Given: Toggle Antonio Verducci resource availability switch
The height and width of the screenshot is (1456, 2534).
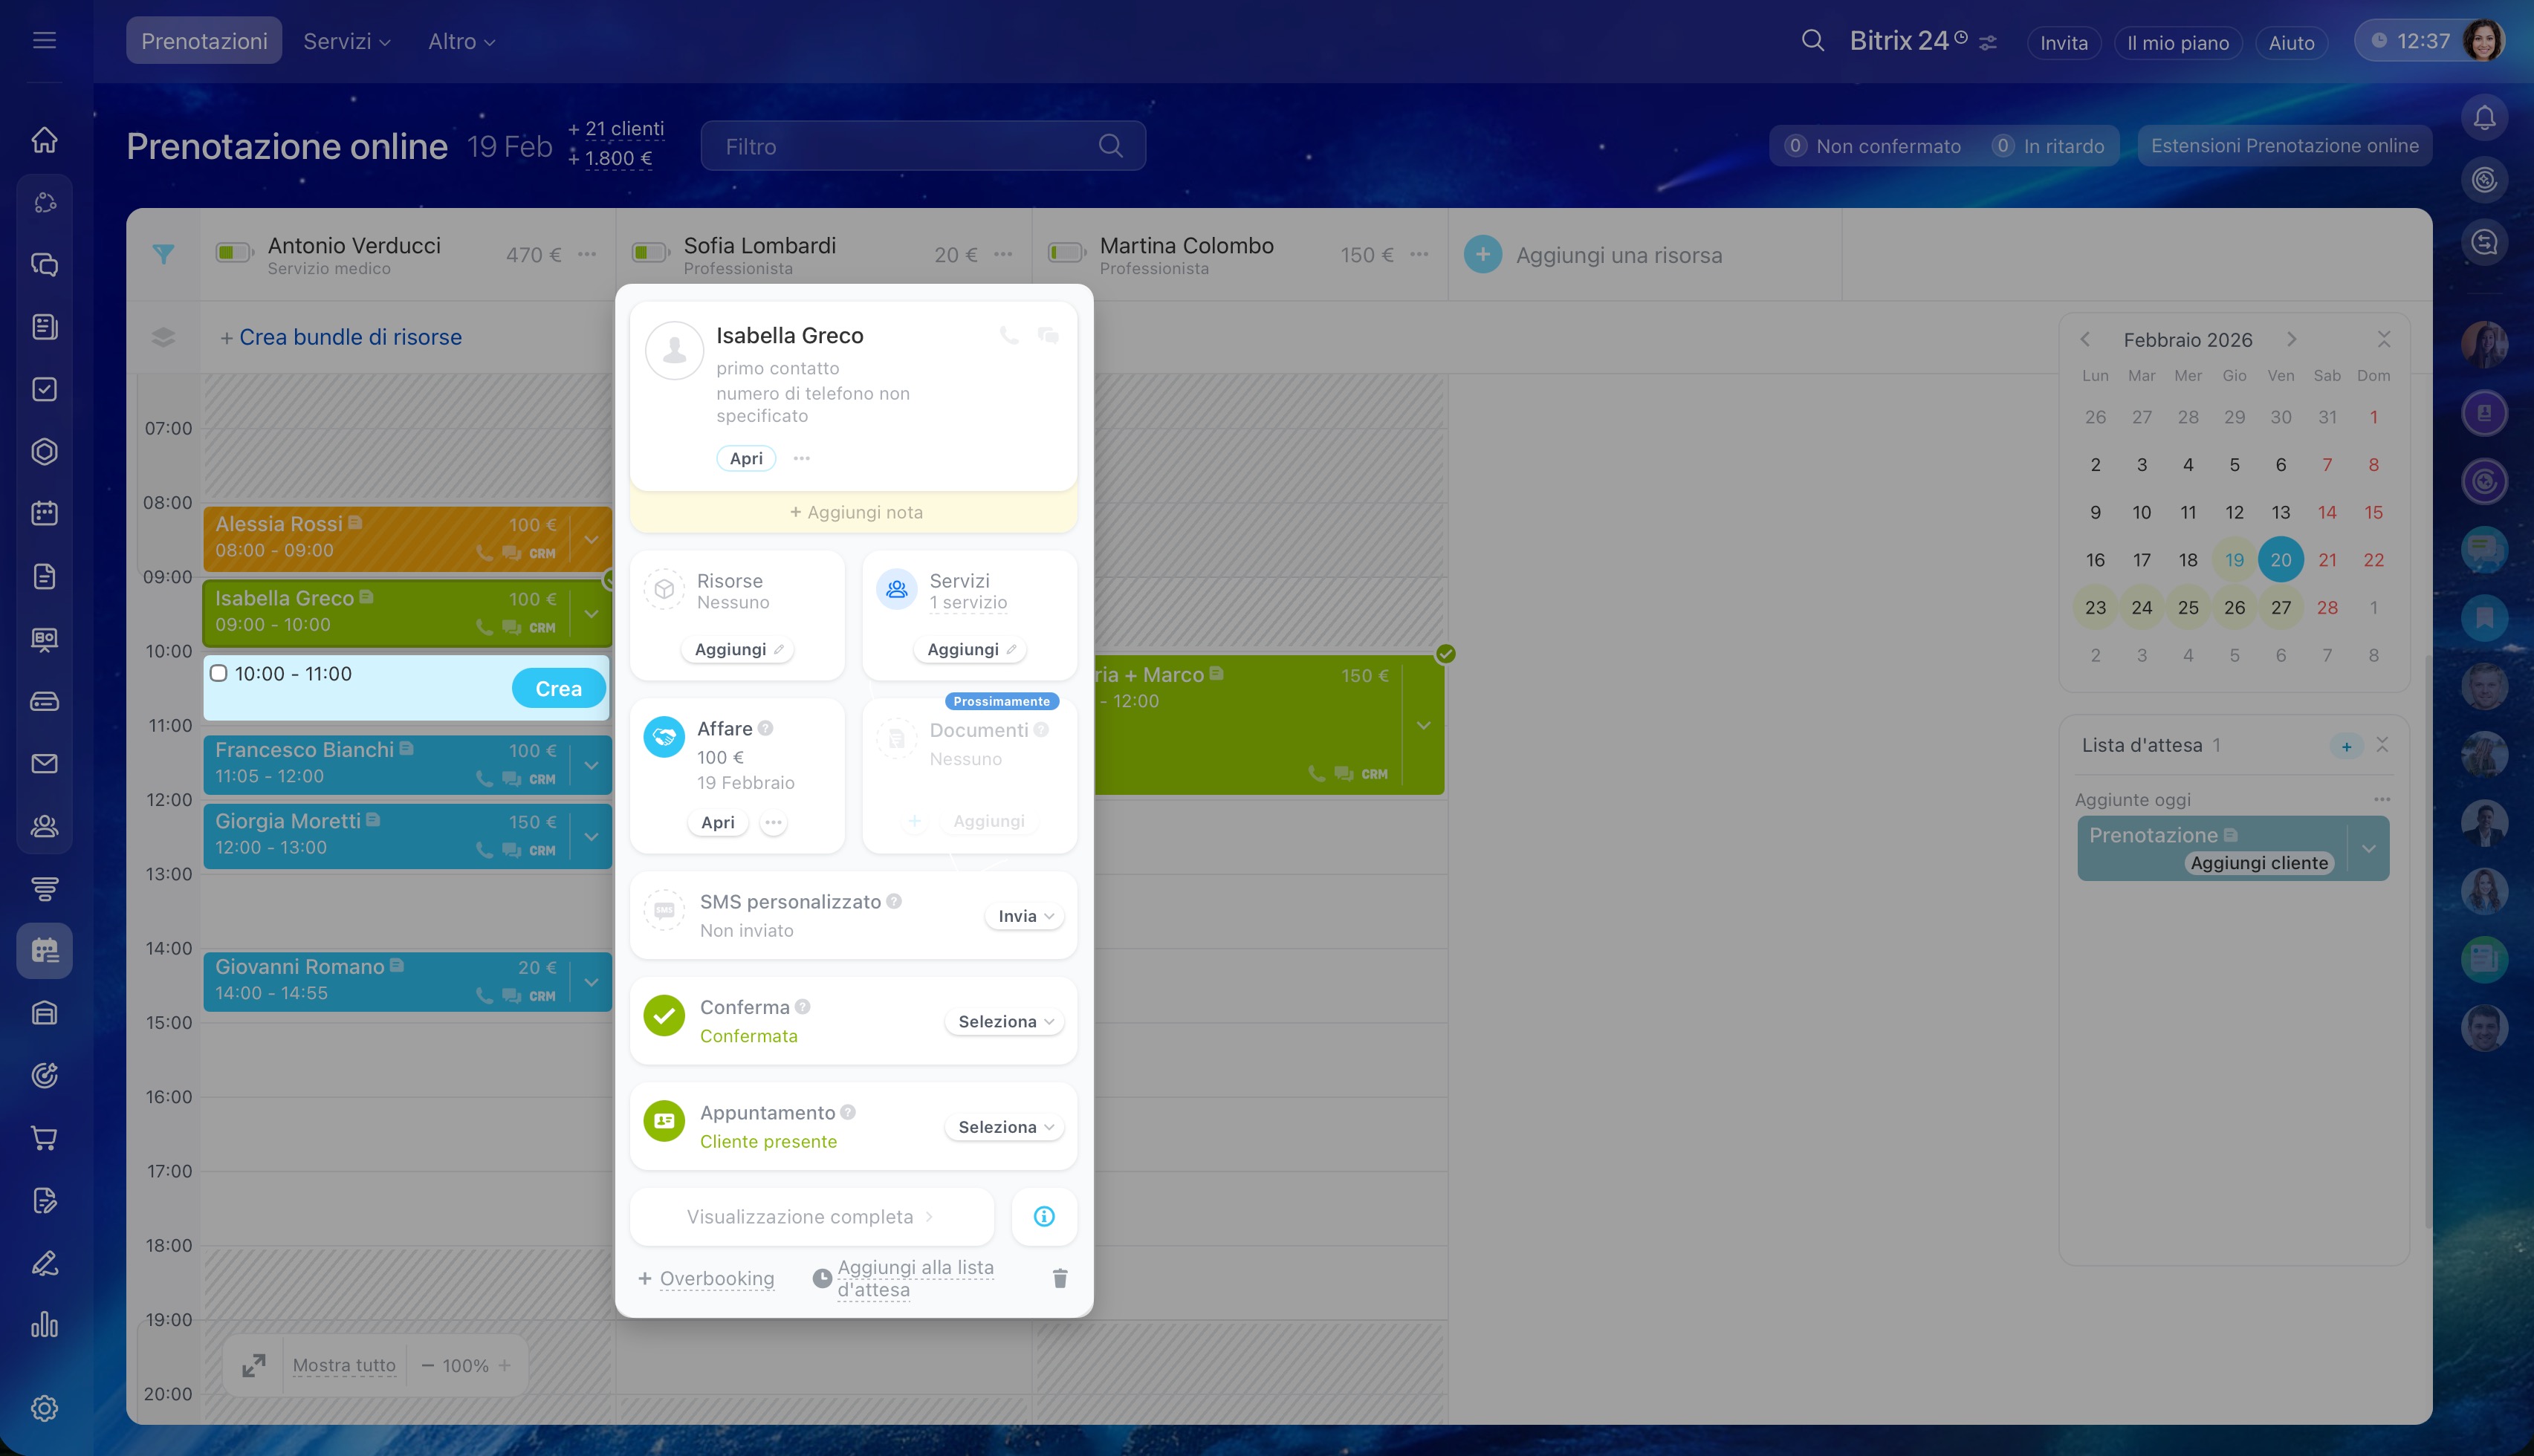Looking at the screenshot, I should tap(234, 253).
